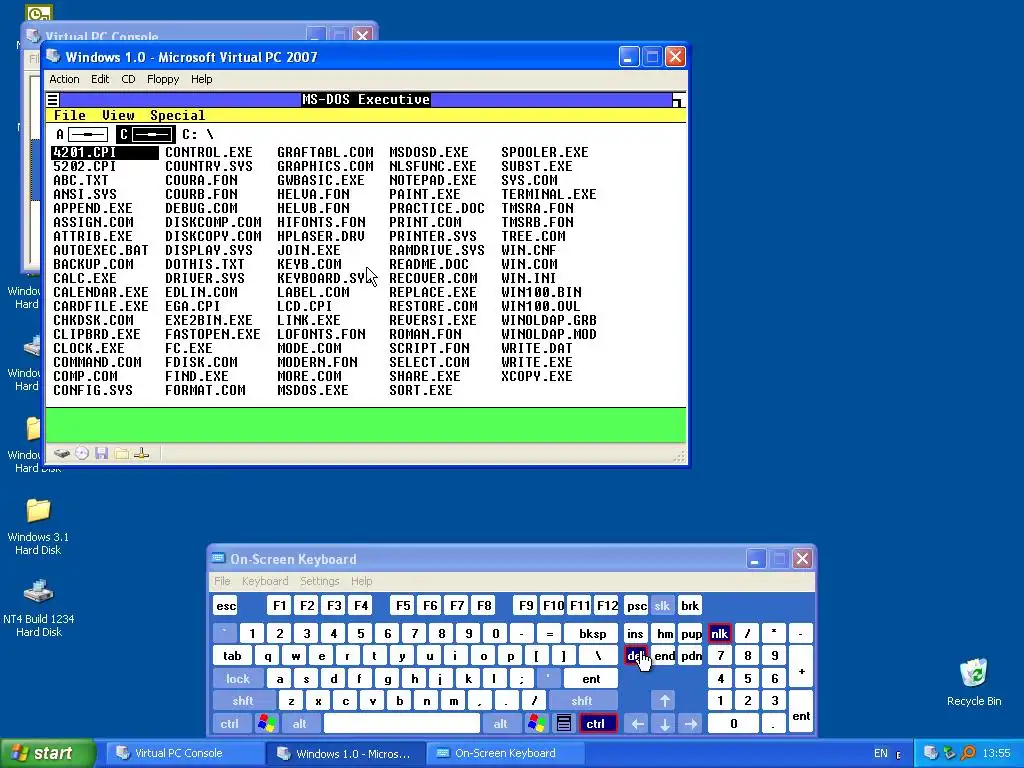Switch to On-Screen Keyboard taskbar button
The height and width of the screenshot is (768, 1024).
pos(504,753)
